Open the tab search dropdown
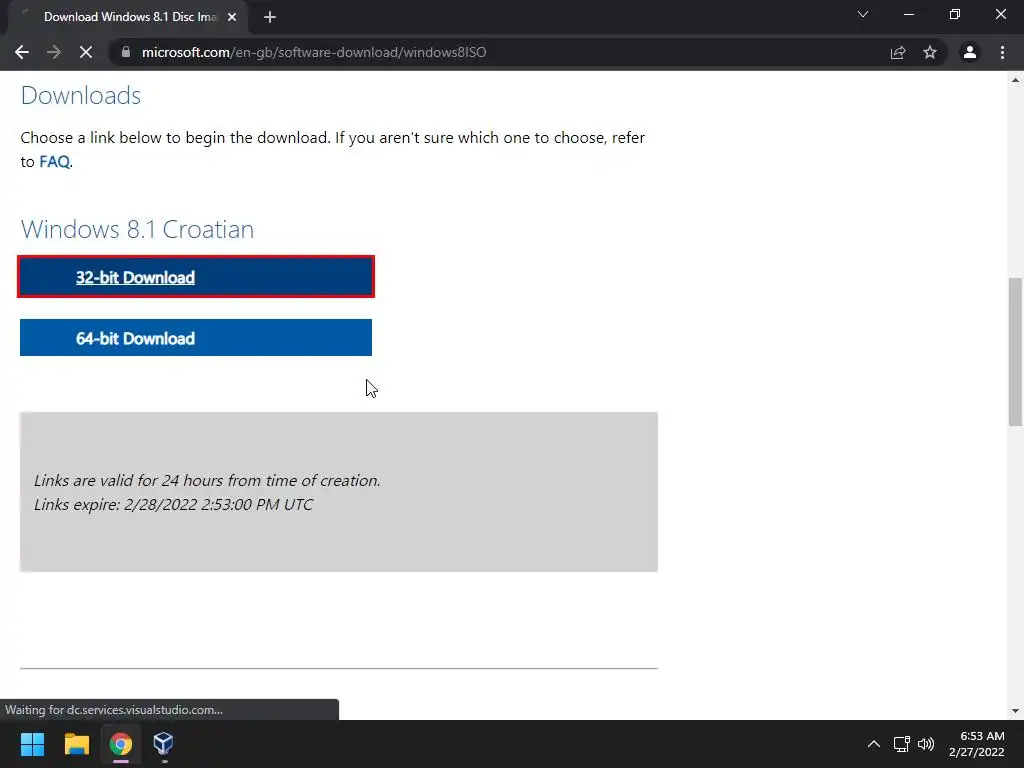The width and height of the screenshot is (1024, 768). pyautogui.click(x=863, y=14)
